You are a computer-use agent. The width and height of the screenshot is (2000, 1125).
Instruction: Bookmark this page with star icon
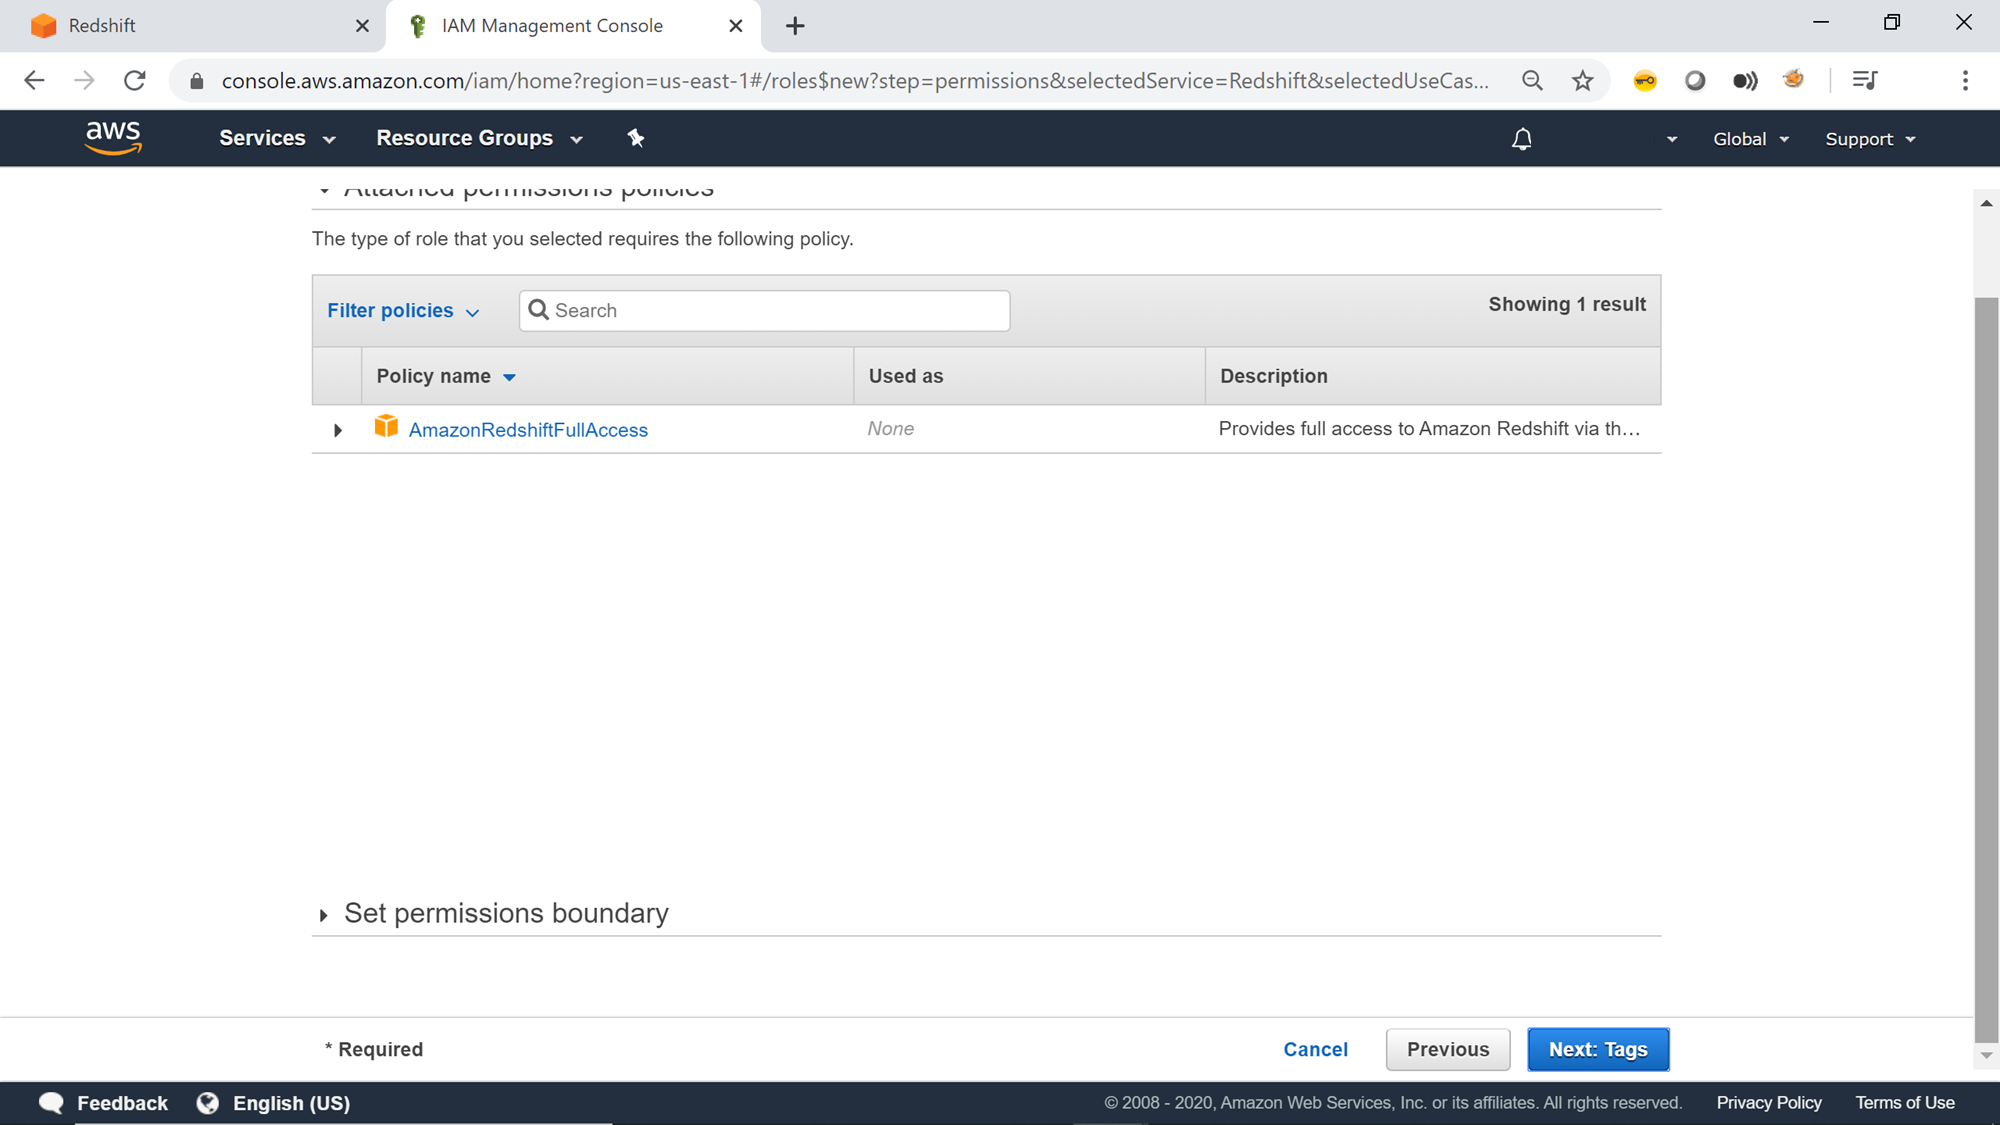click(x=1582, y=81)
